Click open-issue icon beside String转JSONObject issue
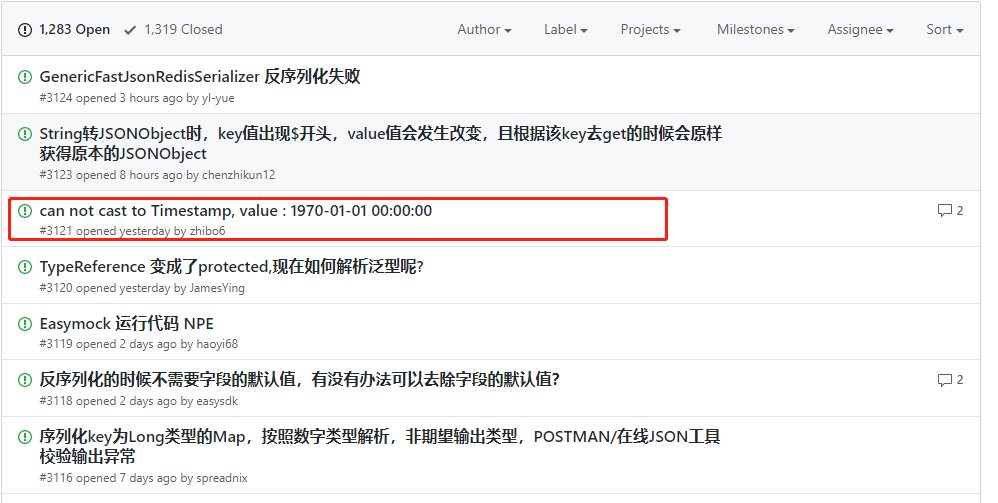Image resolution: width=998 pixels, height=503 pixels. pyautogui.click(x=25, y=134)
